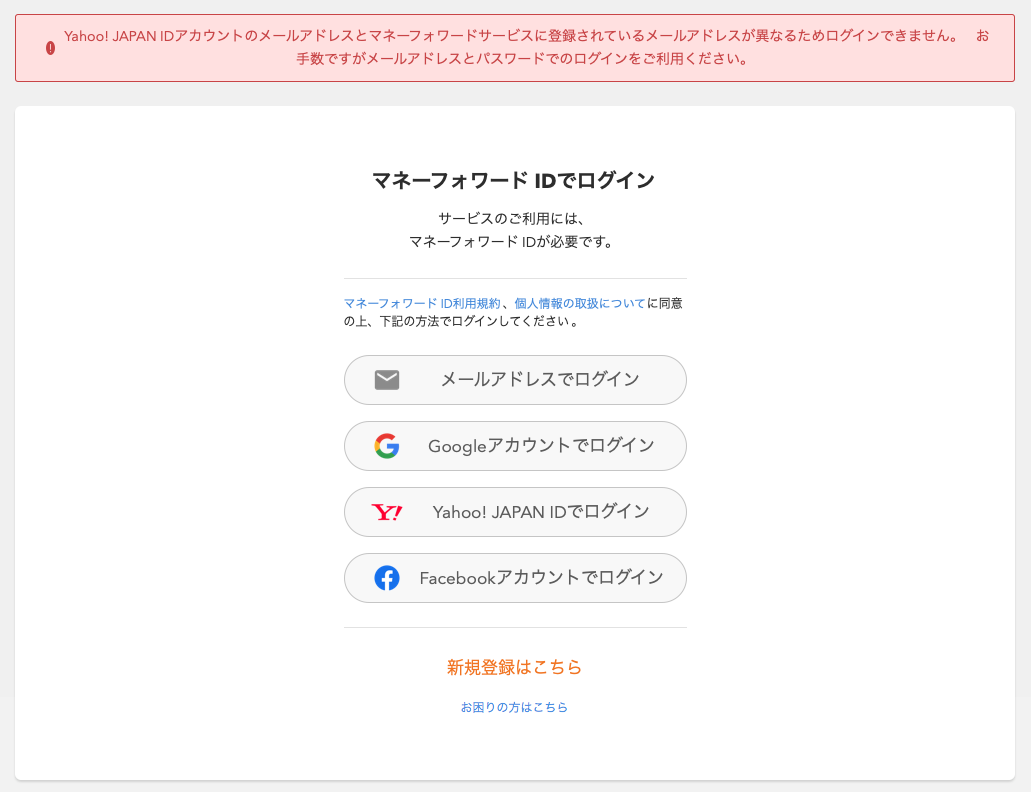Open 個人情報の取扱について link
1031x792 pixels.
[579, 303]
